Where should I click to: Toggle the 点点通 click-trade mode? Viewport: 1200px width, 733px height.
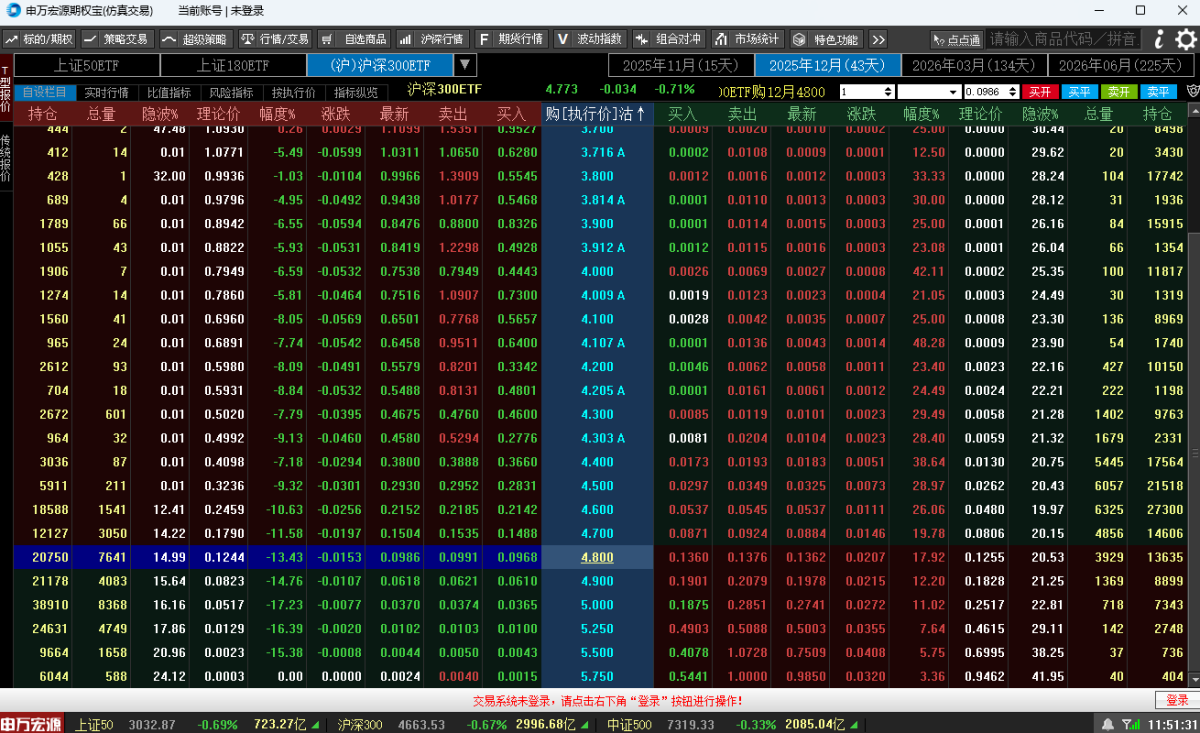pos(955,39)
